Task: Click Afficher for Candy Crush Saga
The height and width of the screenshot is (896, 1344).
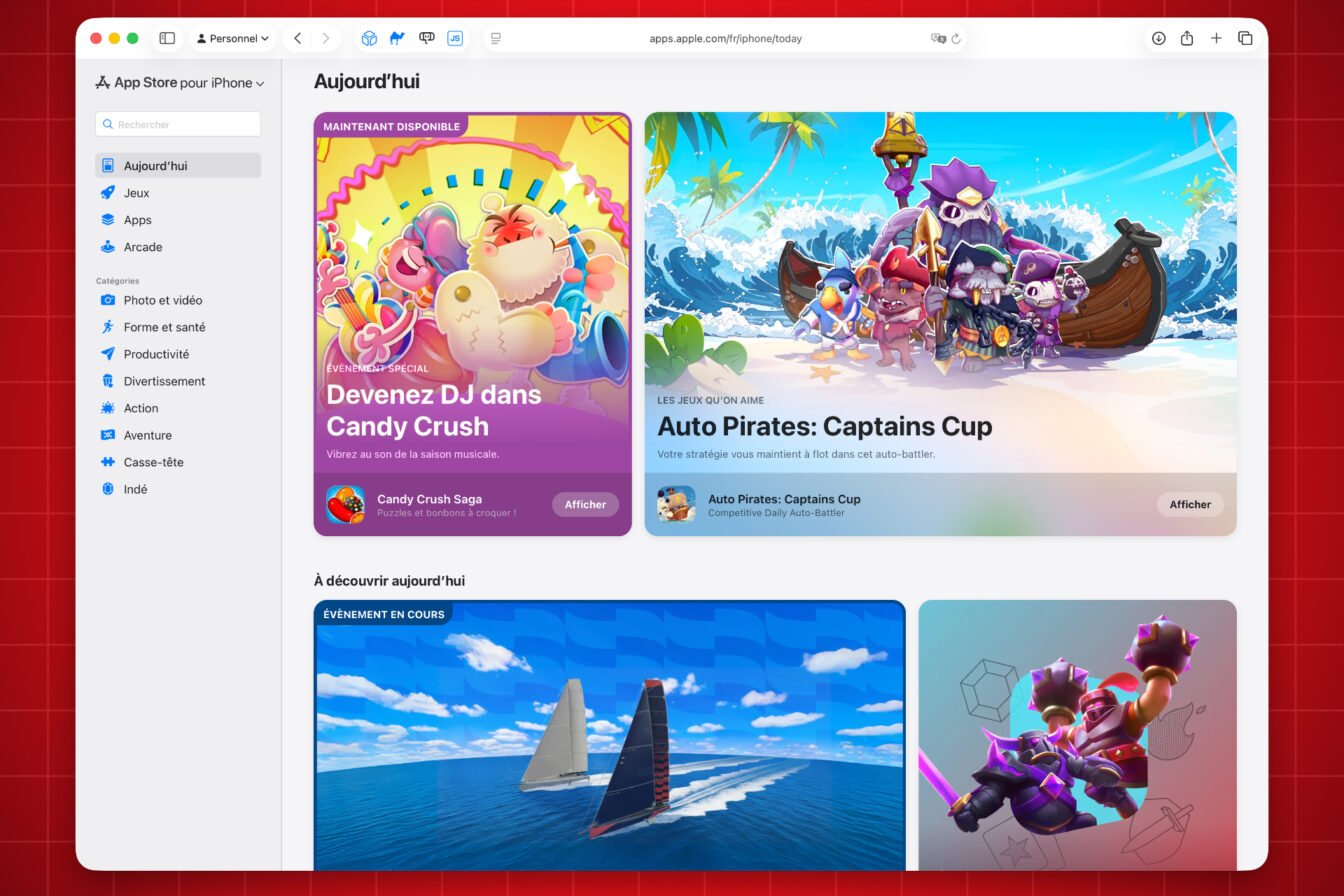Action: [585, 504]
